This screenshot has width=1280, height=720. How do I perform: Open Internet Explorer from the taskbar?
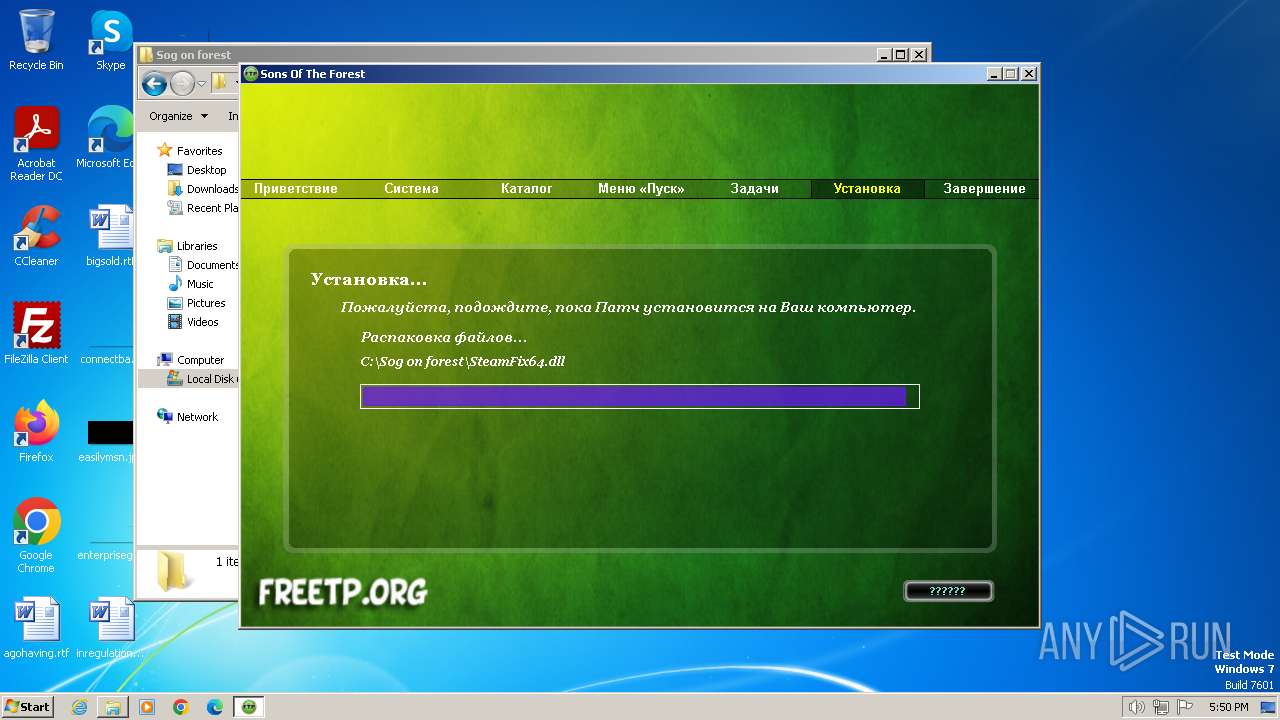[x=79, y=707]
